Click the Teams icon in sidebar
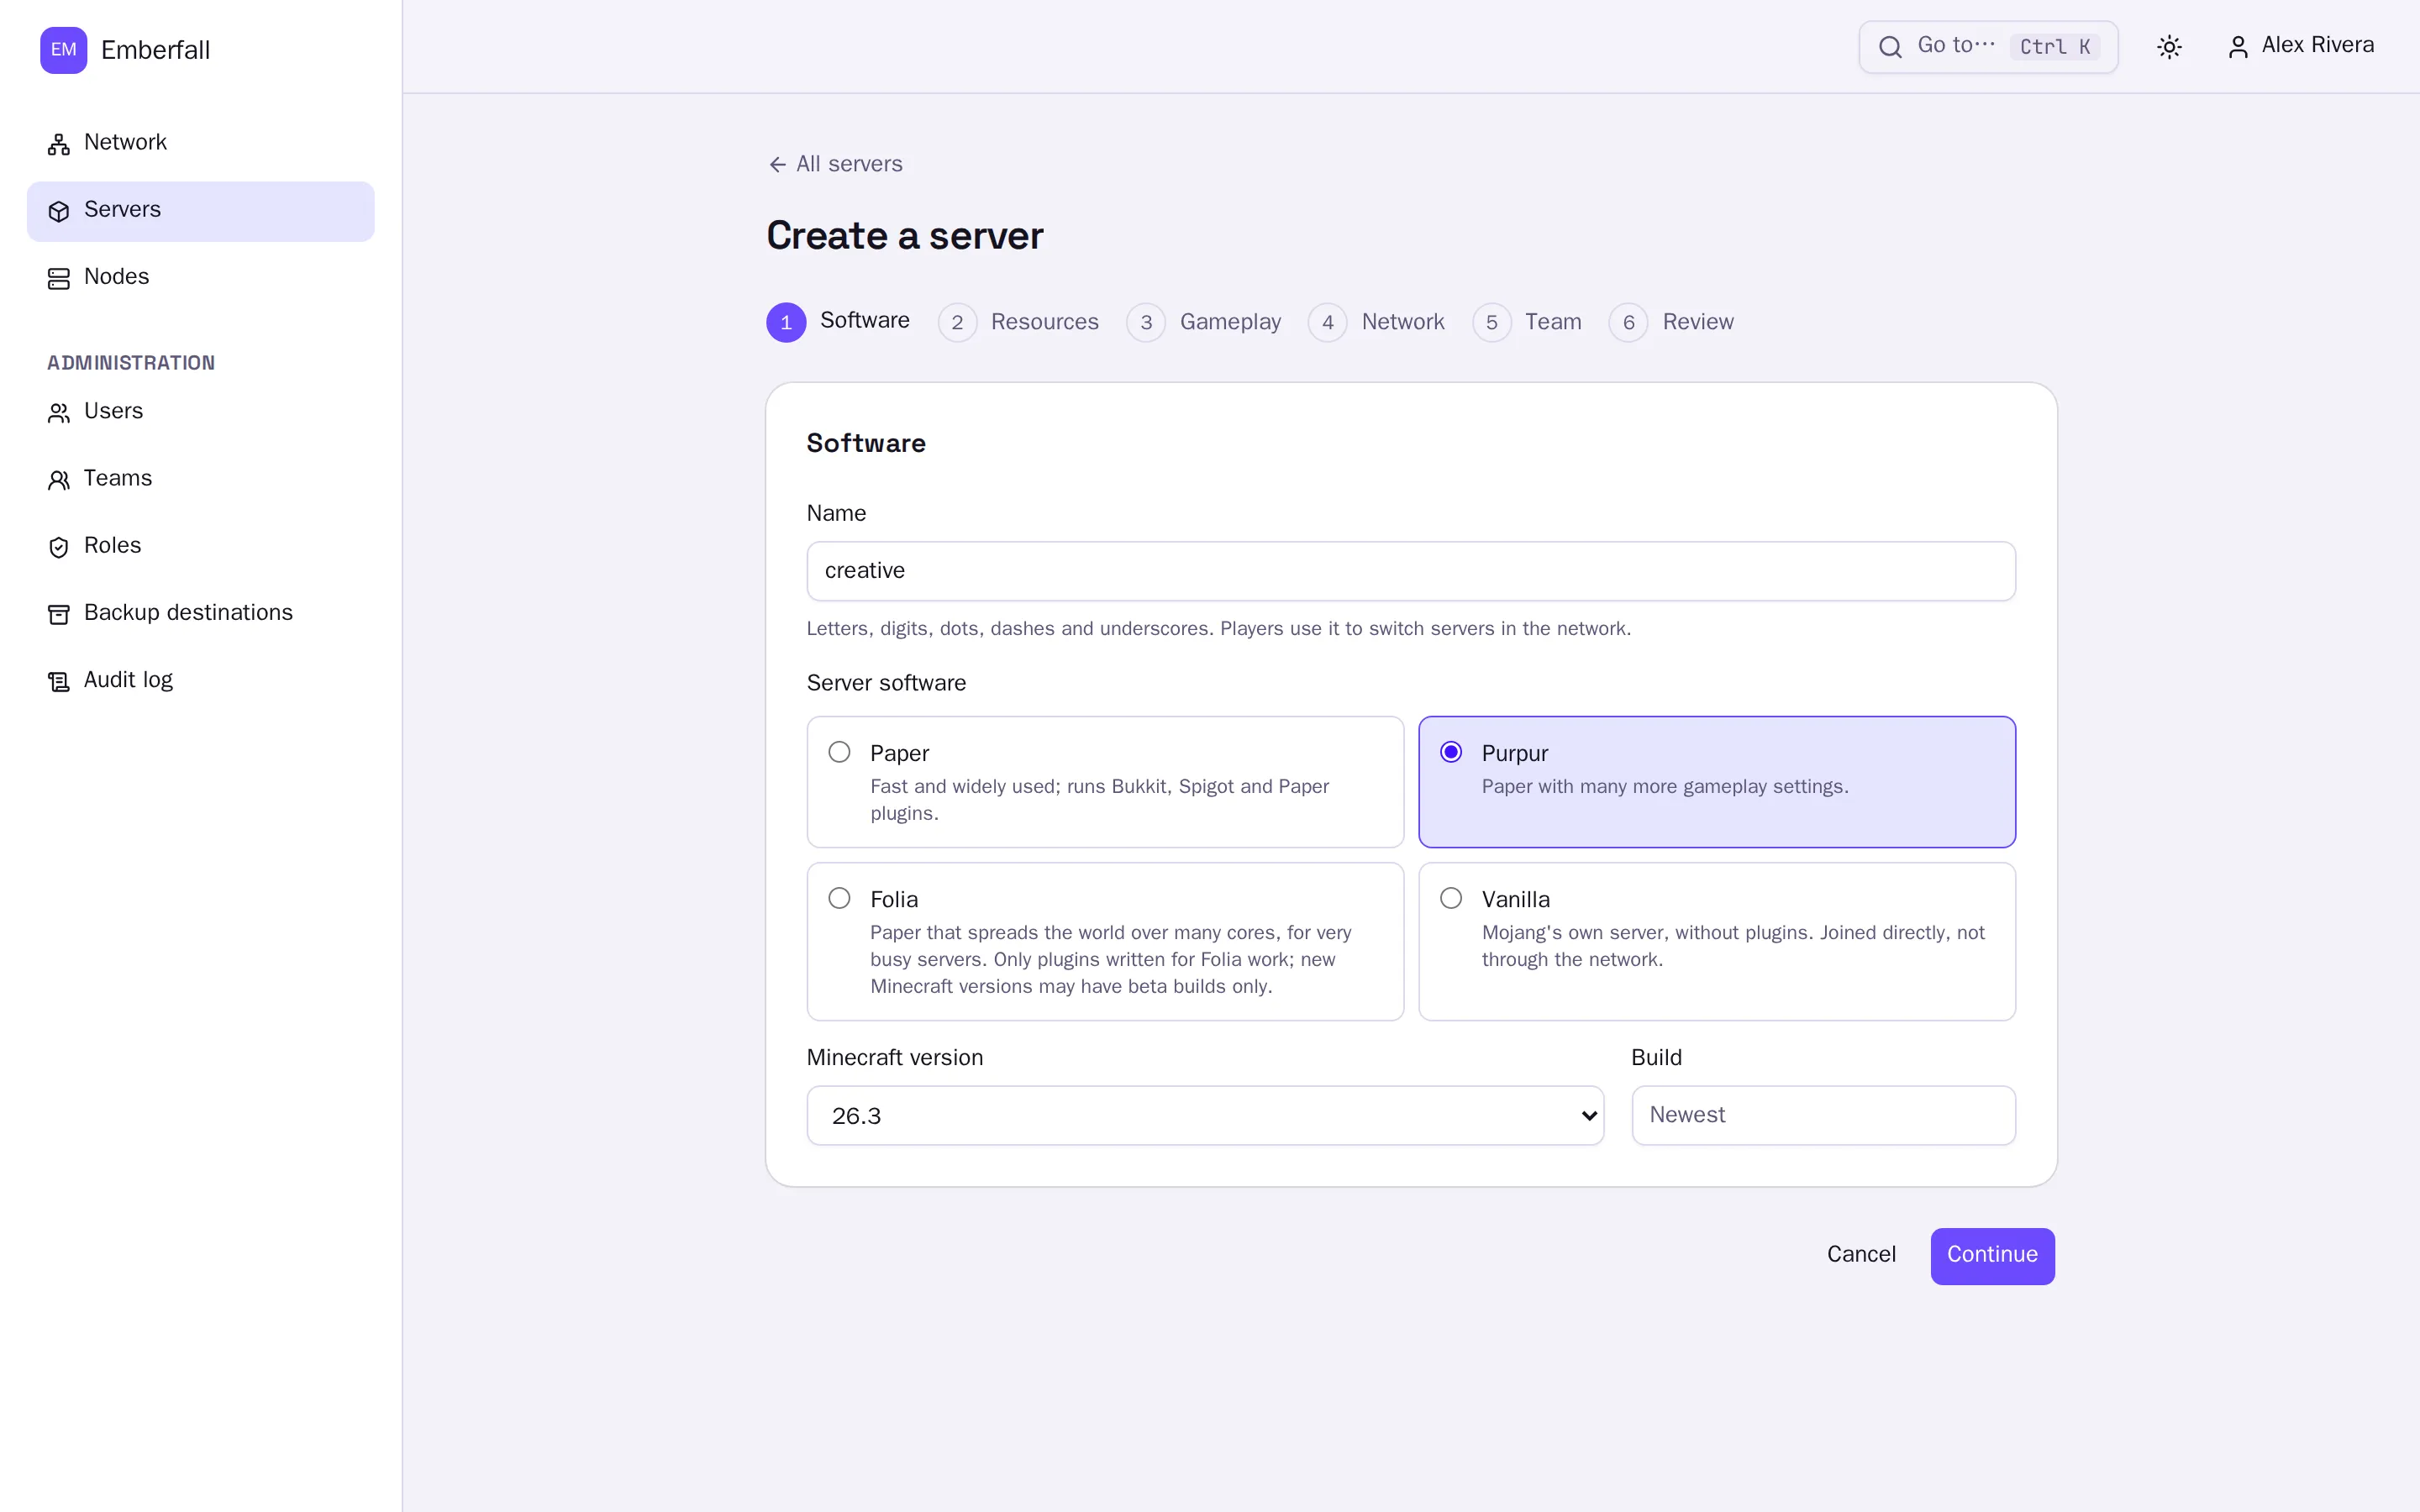This screenshot has width=2420, height=1512. point(59,480)
